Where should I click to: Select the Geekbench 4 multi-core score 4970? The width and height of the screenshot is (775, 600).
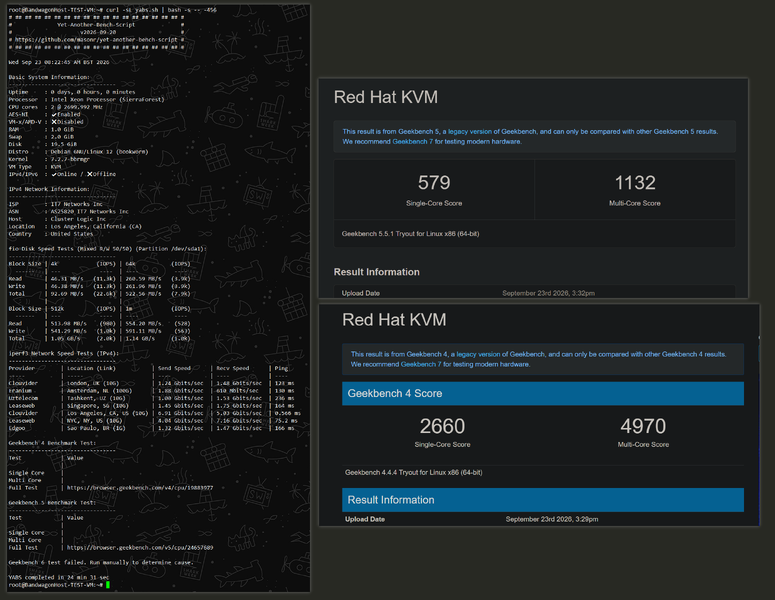coord(643,426)
